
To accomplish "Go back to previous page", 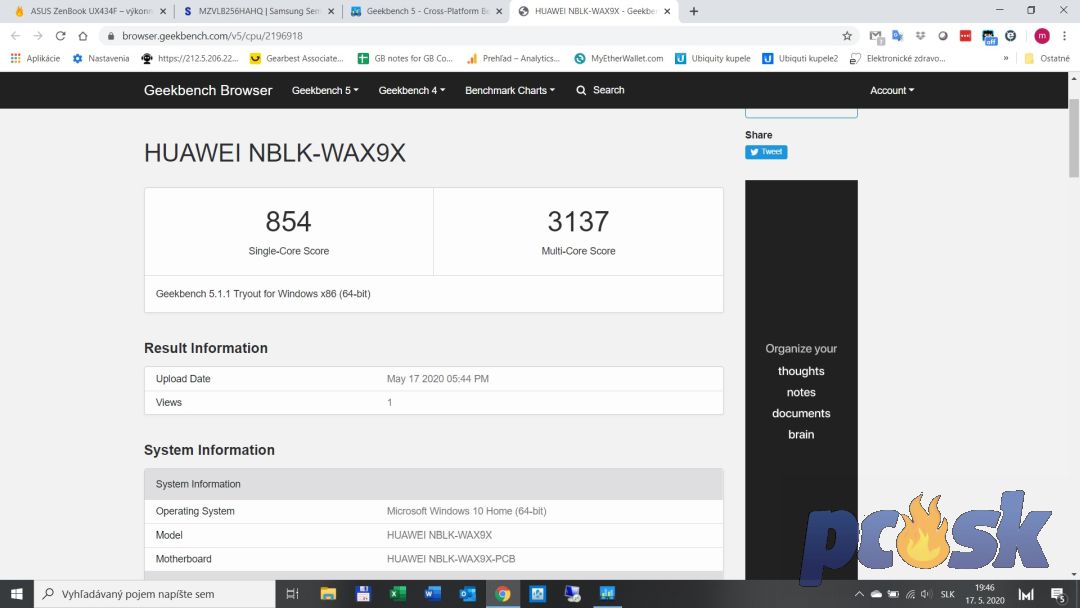I will click(15, 36).
